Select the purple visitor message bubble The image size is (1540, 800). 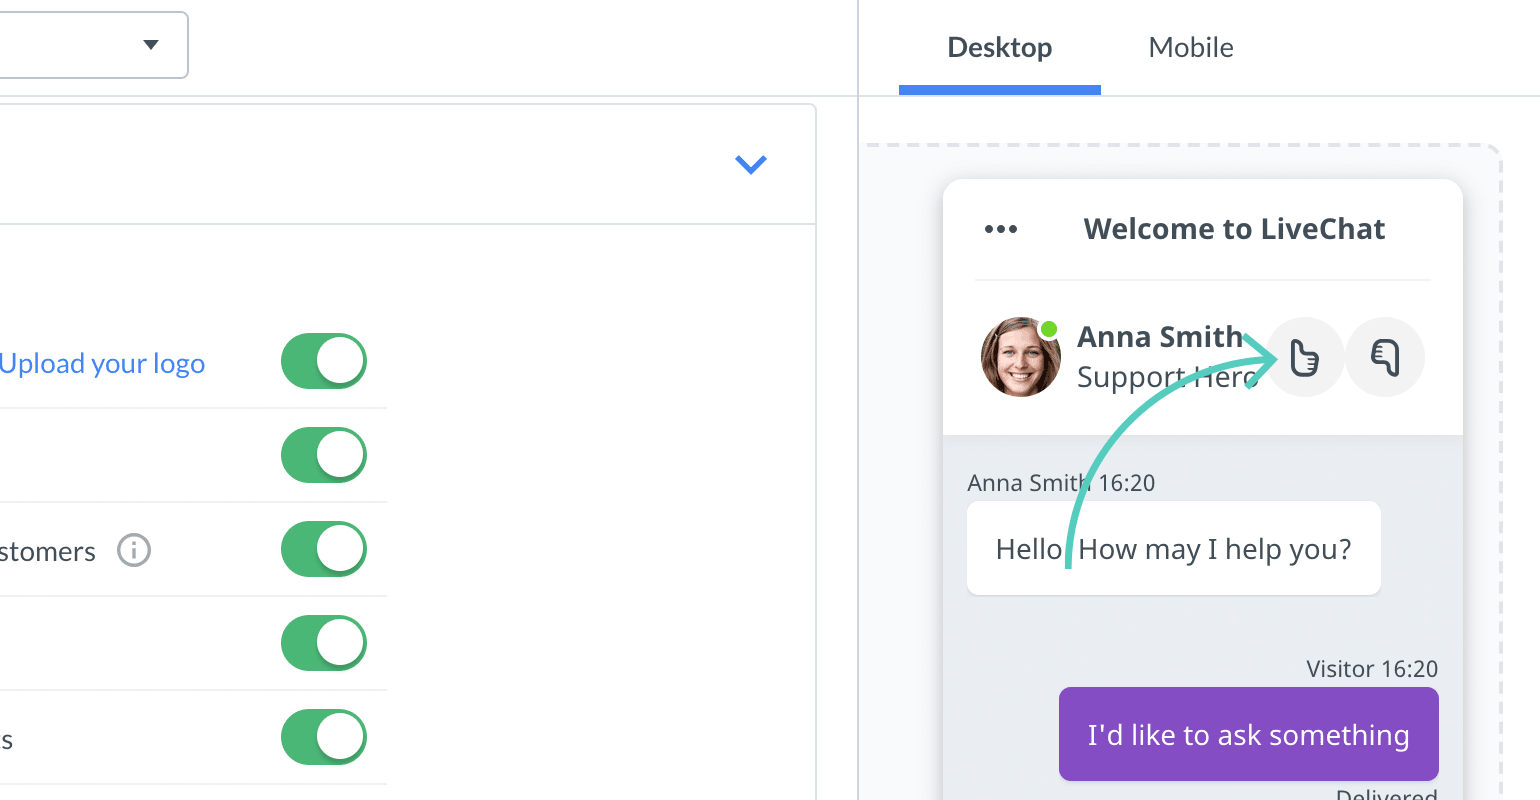[x=1248, y=734]
